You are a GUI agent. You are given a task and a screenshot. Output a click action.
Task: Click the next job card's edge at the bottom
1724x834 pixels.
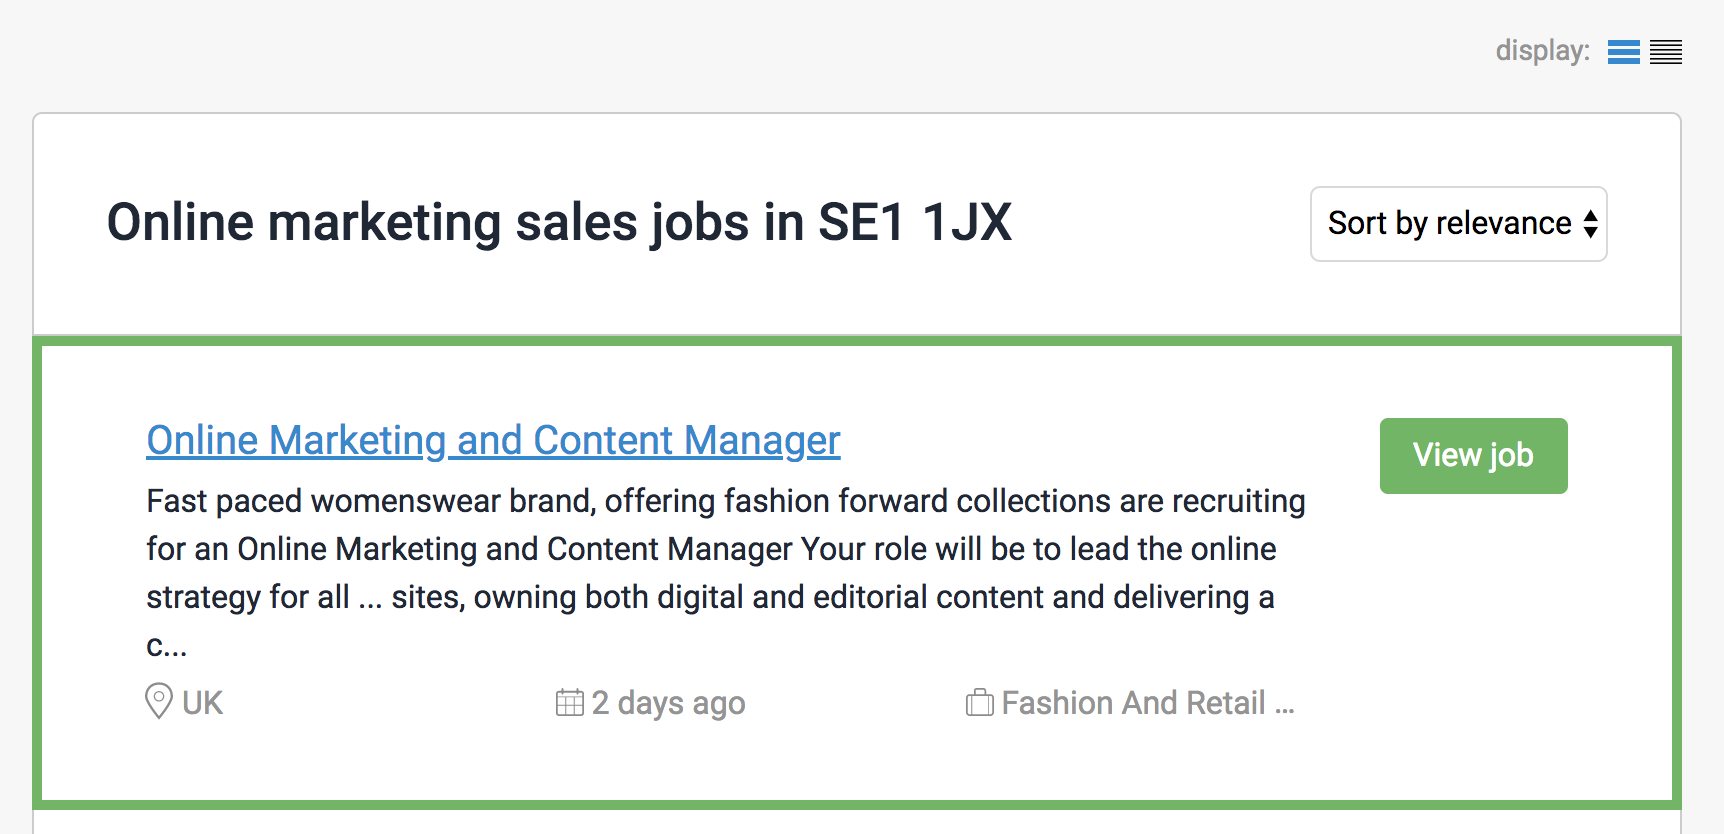coord(857,822)
